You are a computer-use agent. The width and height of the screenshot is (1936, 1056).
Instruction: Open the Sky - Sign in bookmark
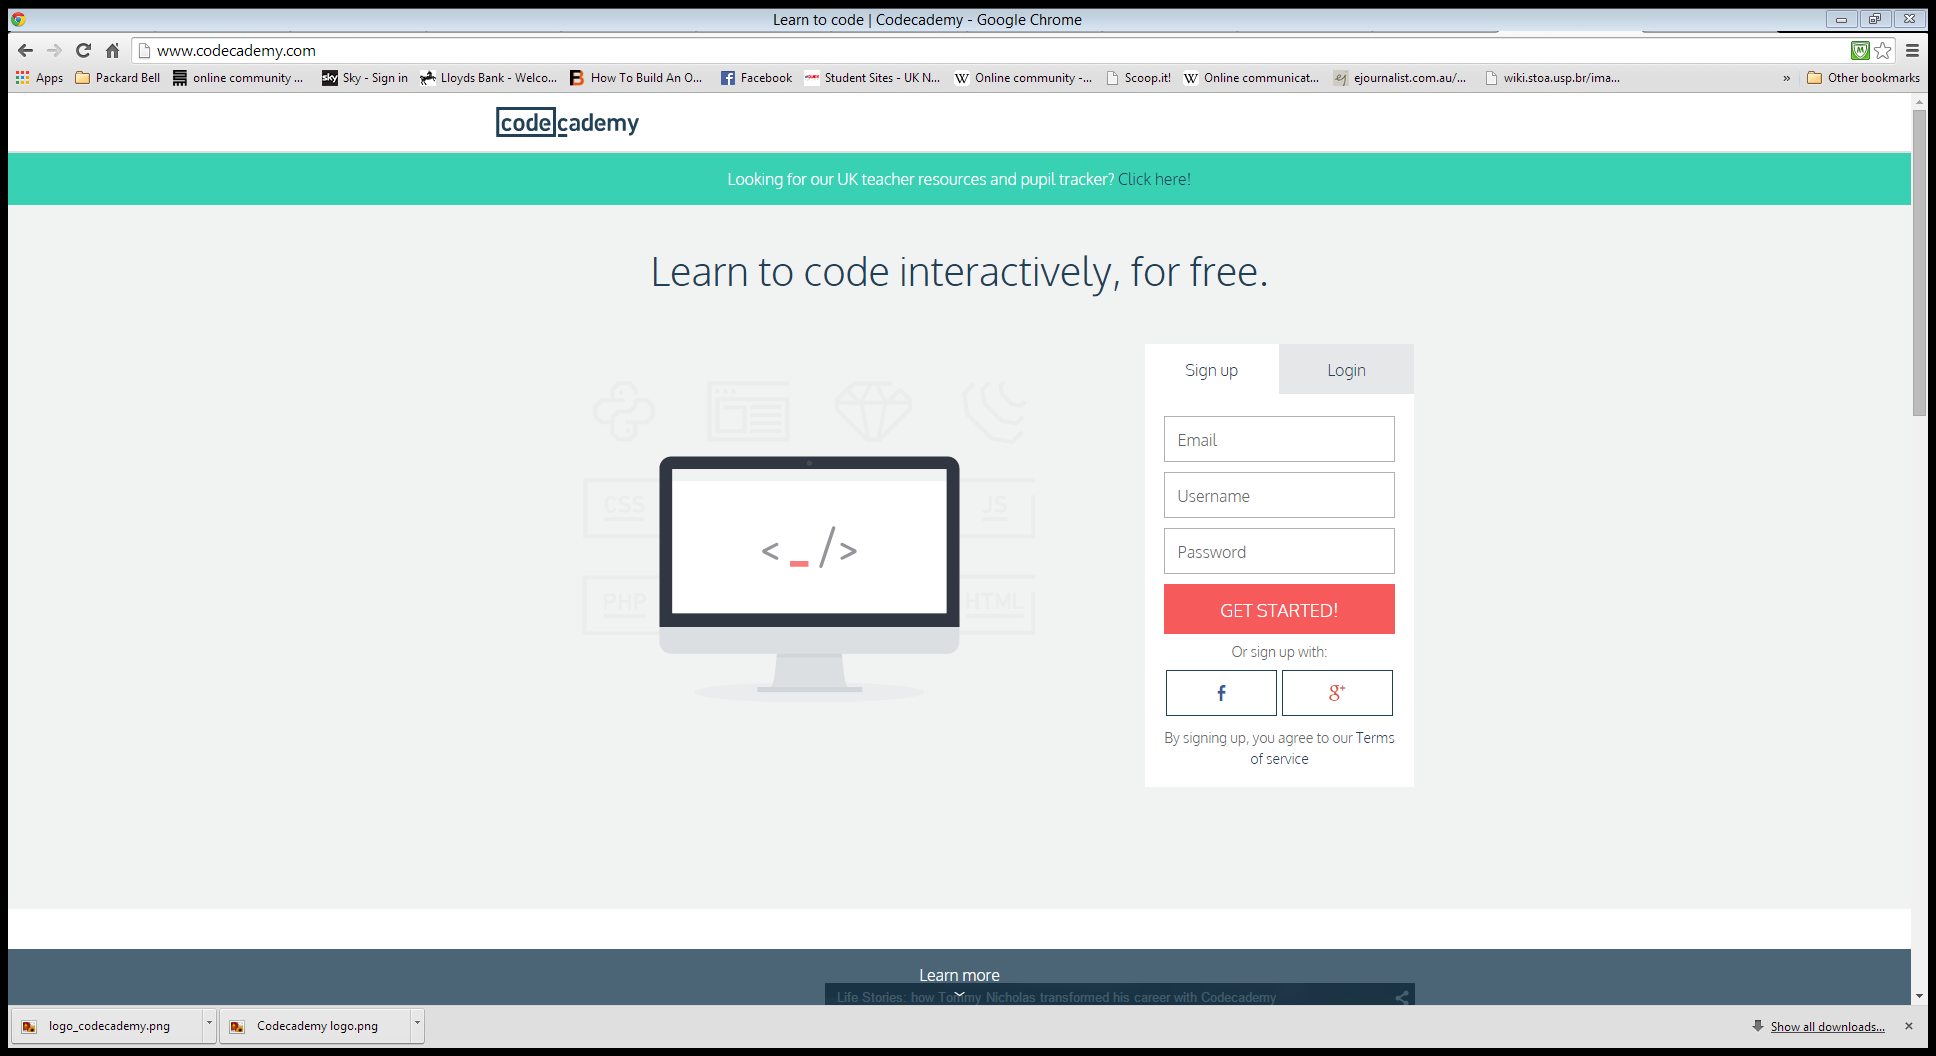coord(365,78)
